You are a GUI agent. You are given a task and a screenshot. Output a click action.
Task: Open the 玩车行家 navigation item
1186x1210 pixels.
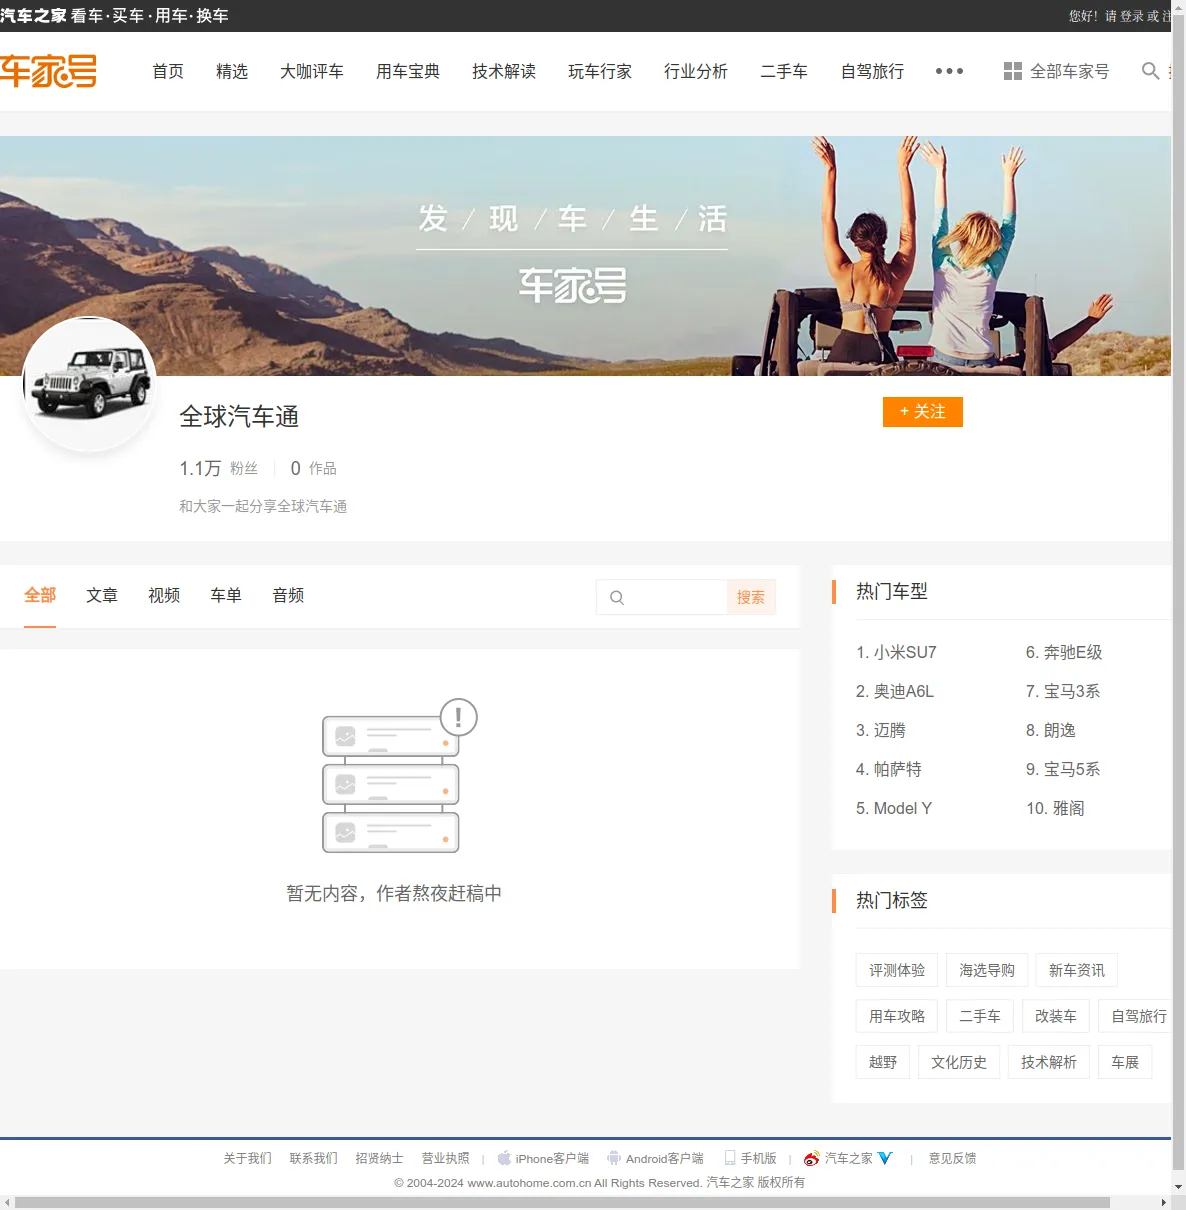600,71
